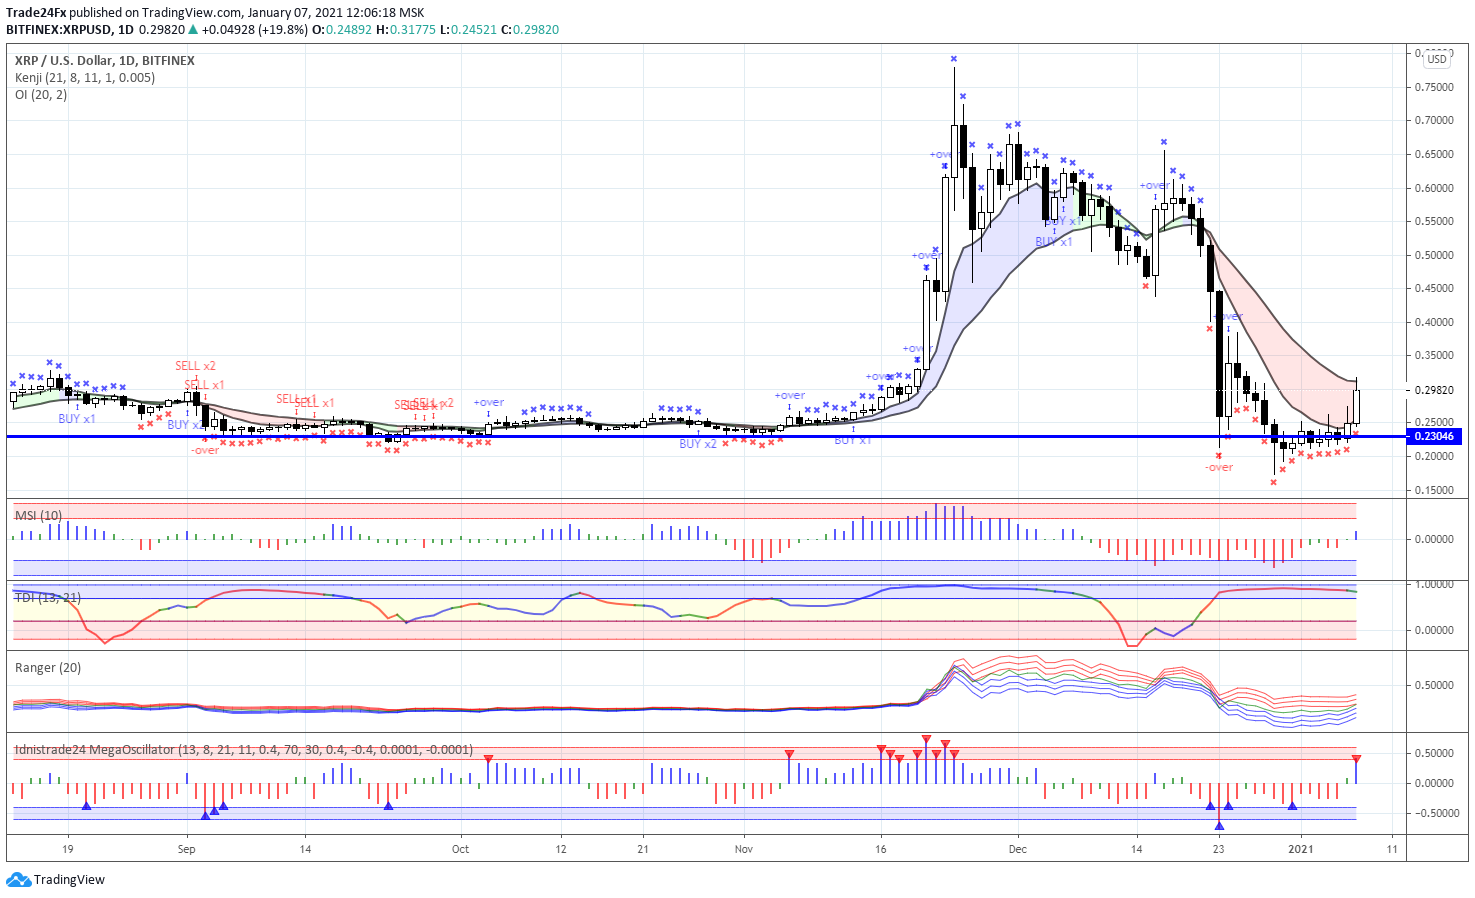
Task: Click the 2021 label on the time axis
Action: 1300,849
